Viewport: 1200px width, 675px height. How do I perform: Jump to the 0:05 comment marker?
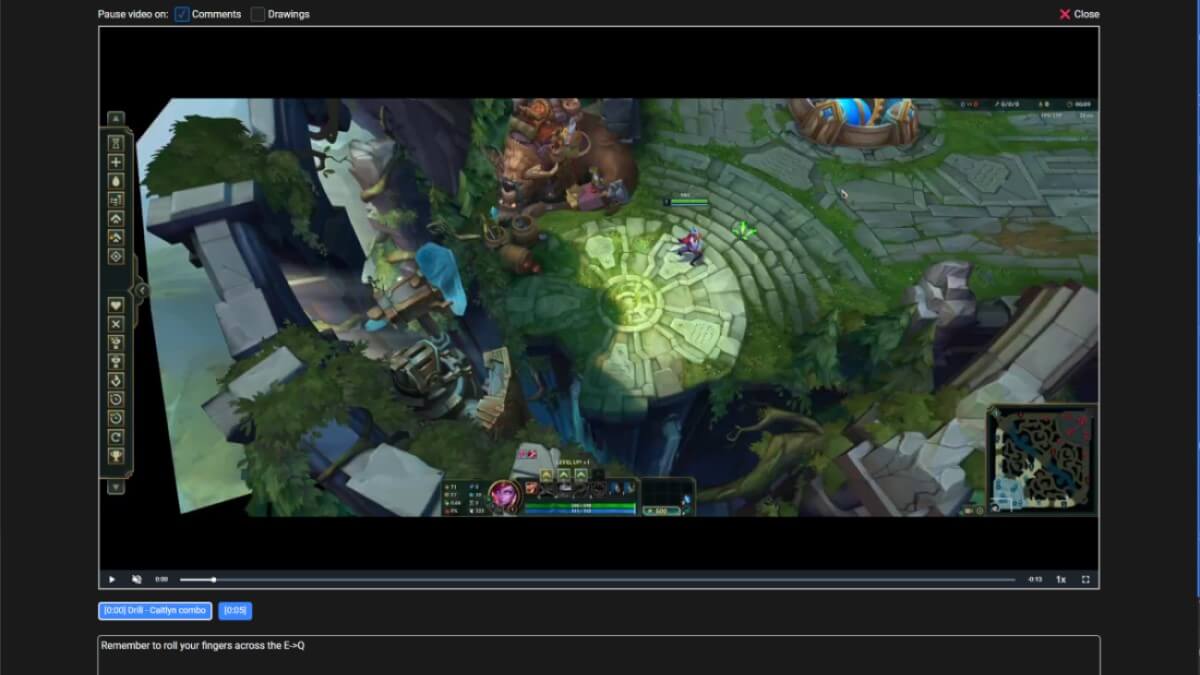[235, 610]
